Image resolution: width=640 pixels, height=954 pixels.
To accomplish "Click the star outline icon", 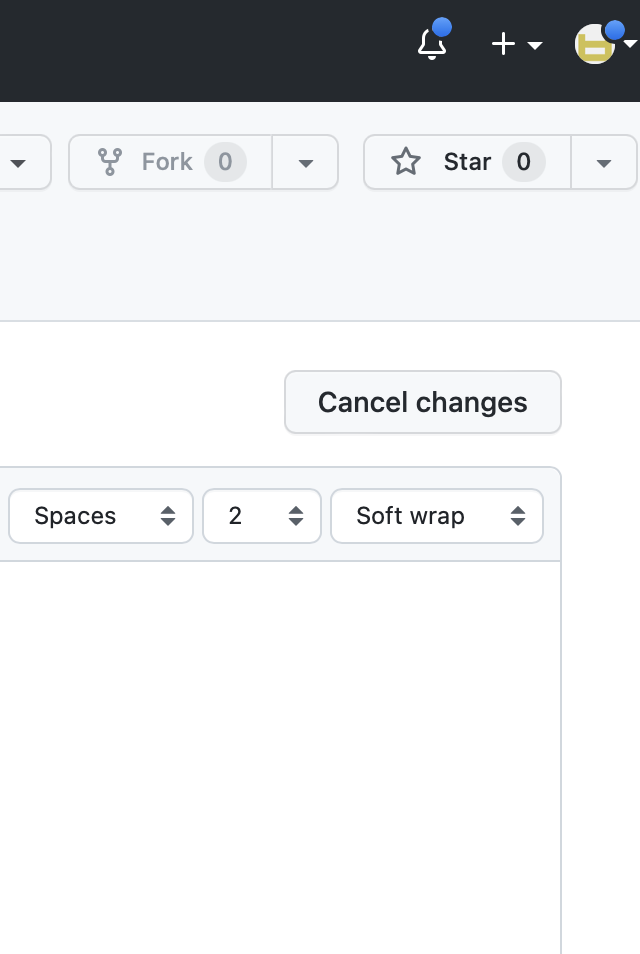I will pyautogui.click(x=406, y=162).
